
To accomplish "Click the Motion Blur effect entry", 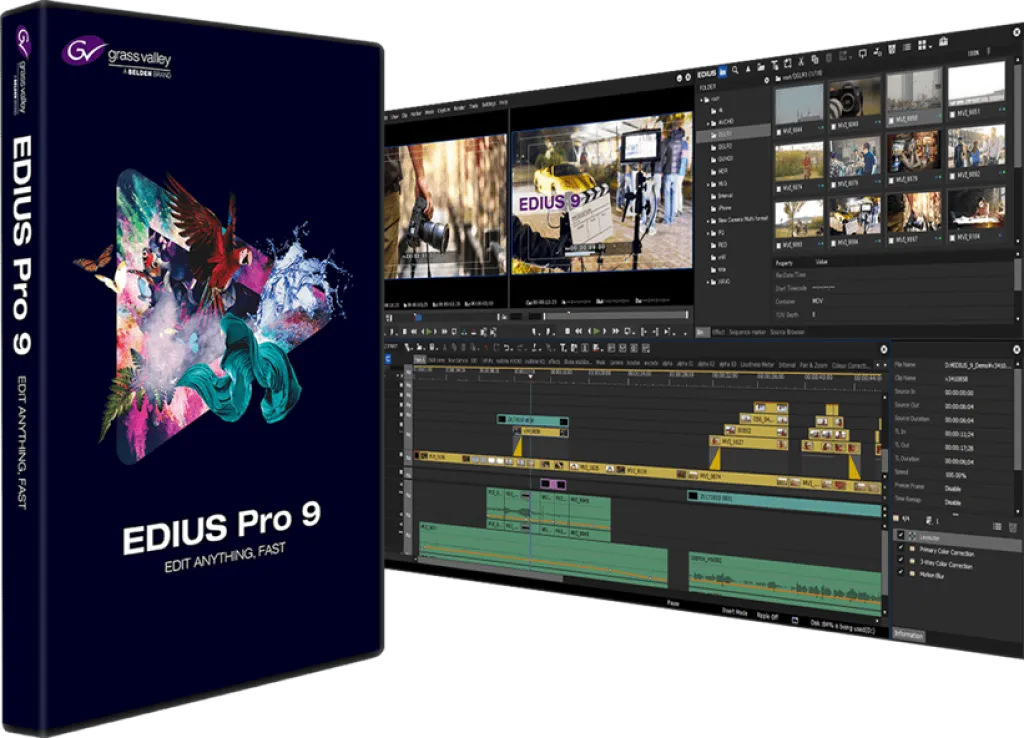I will (932, 575).
